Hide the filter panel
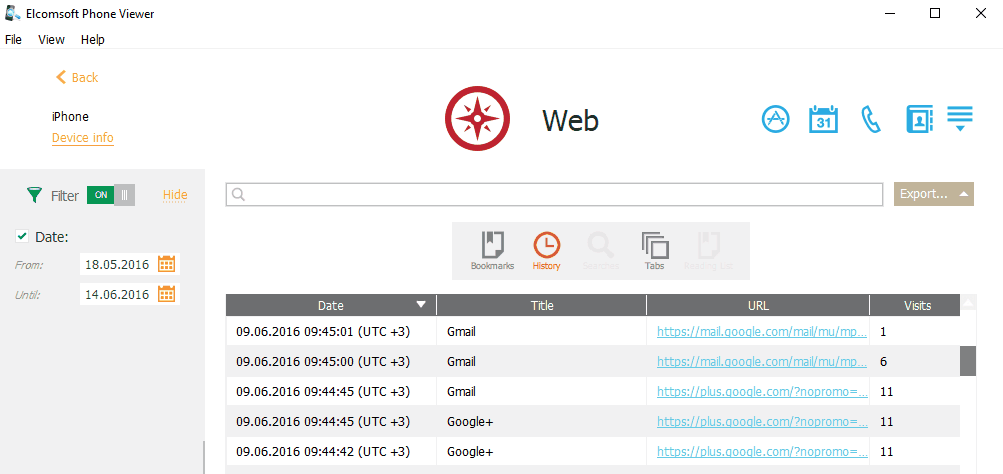 tap(175, 195)
